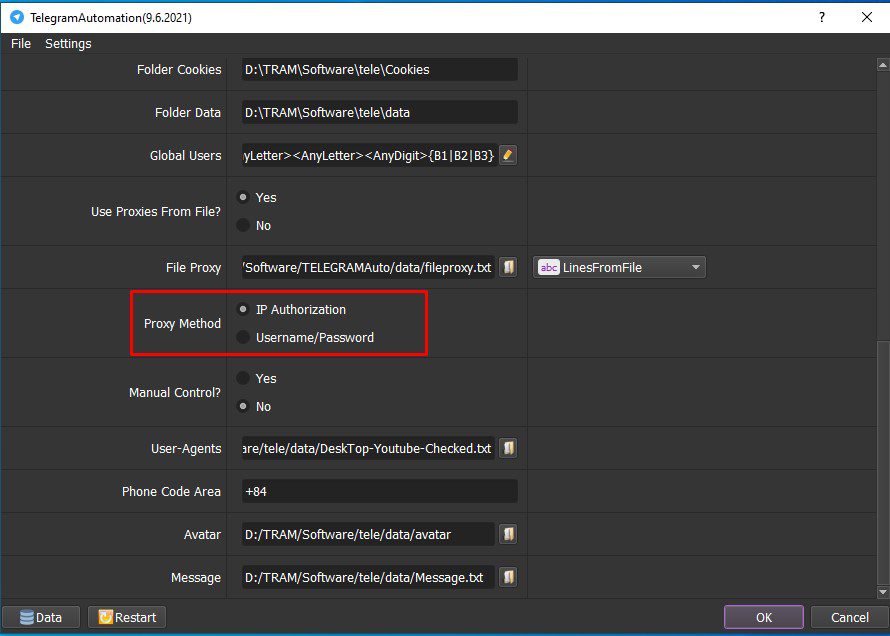Click the vertical scrollbar thumb
The height and width of the screenshot is (636, 890).
(883, 462)
